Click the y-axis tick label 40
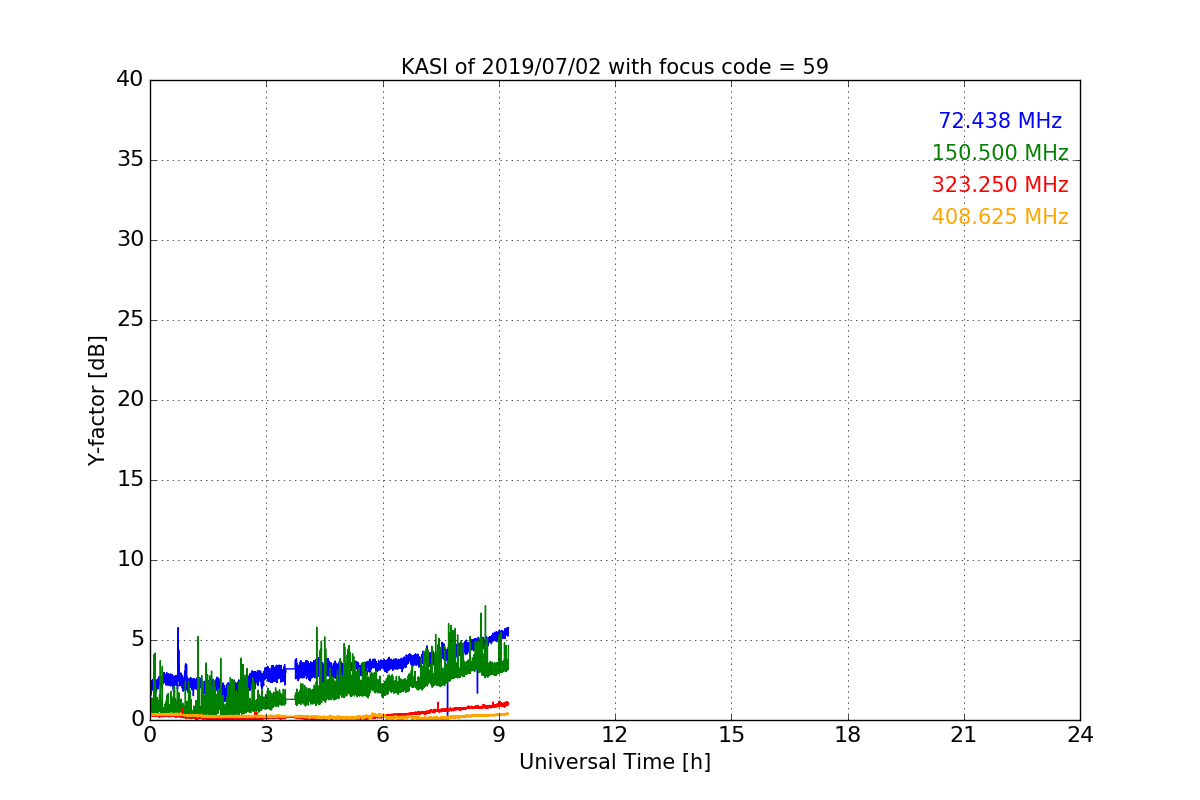Screen dimensions: 1200x800 tap(130, 80)
